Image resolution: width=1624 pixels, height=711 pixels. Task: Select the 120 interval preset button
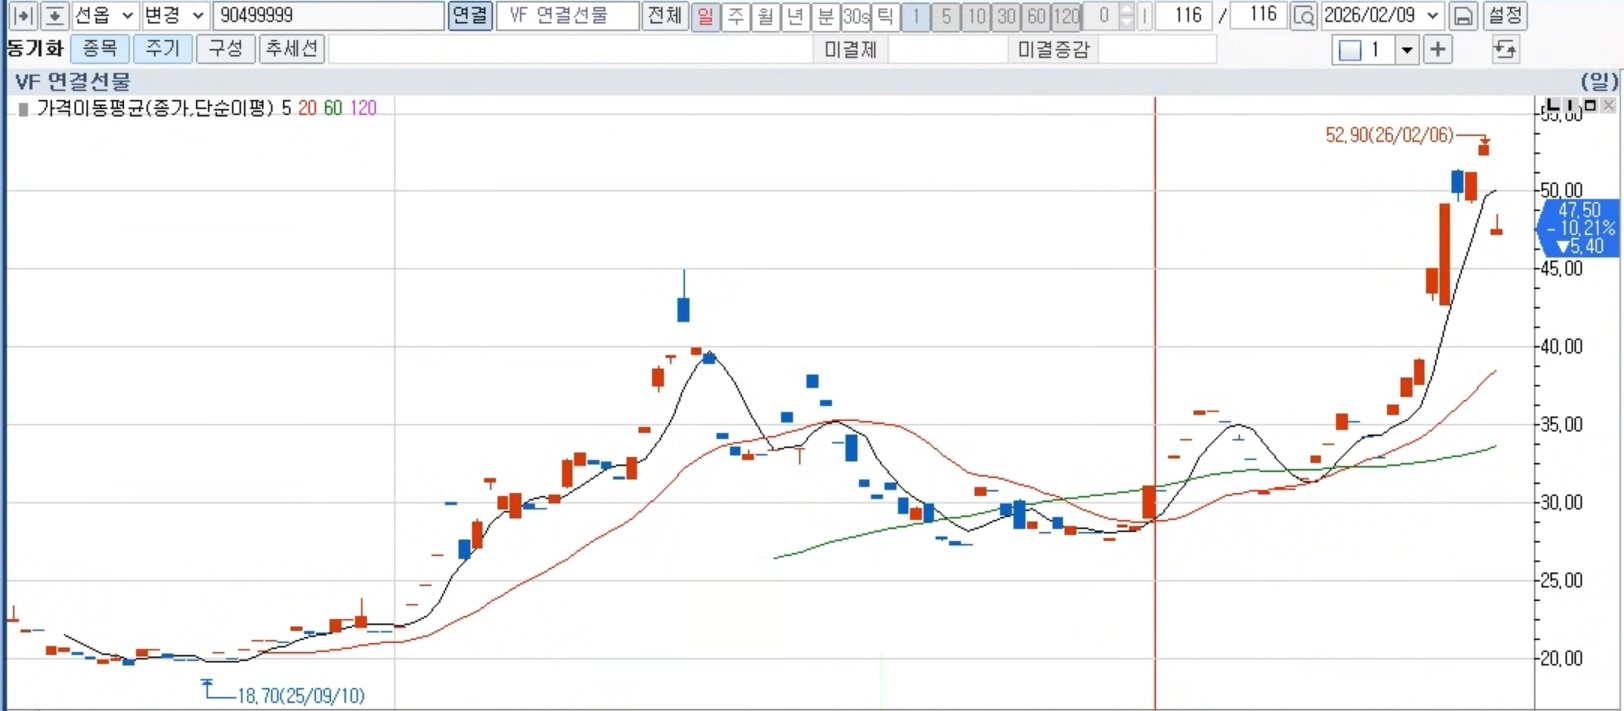1067,16
